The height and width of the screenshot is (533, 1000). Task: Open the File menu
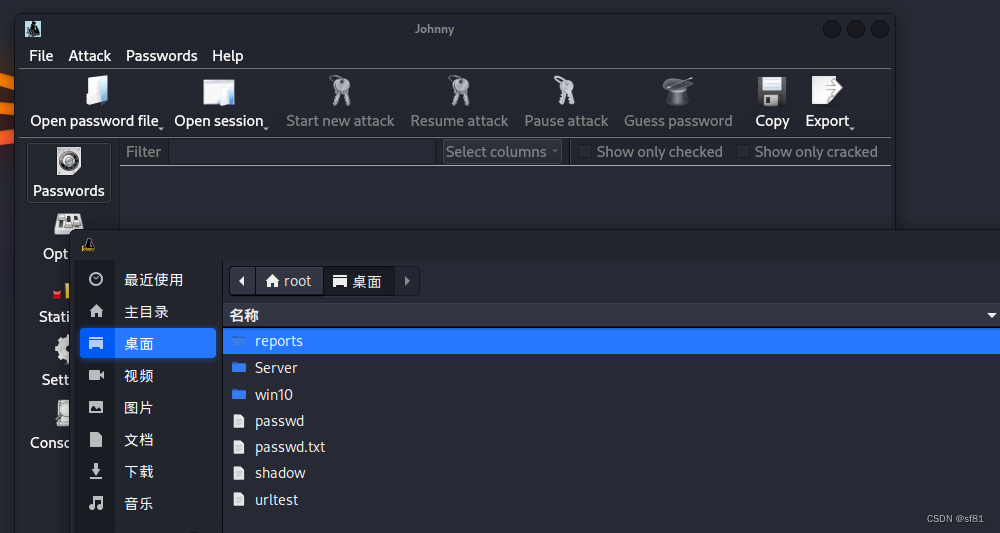pyautogui.click(x=41, y=55)
